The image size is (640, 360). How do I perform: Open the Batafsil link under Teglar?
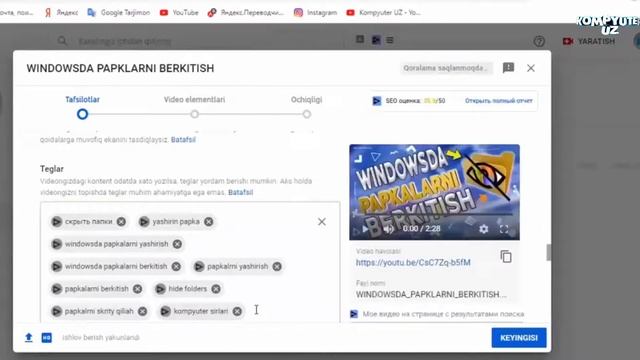[x=240, y=192]
